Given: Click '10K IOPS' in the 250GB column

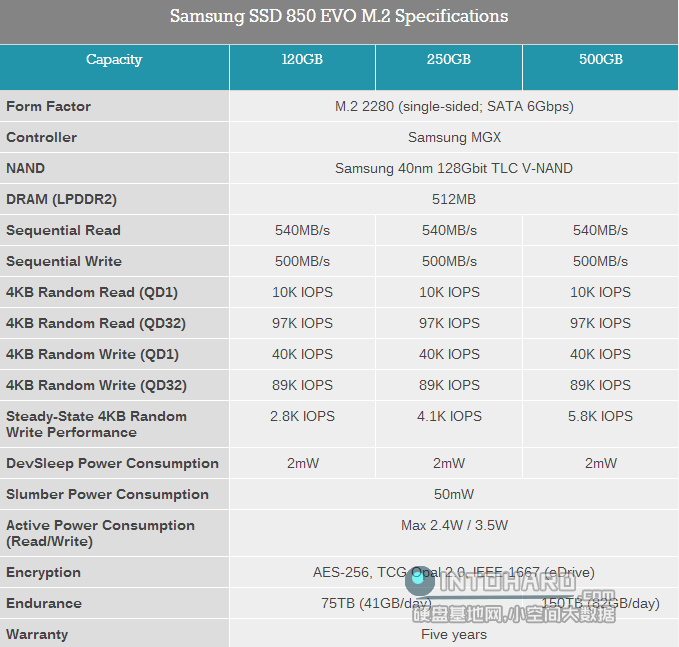Looking at the screenshot, I should (x=449, y=292).
